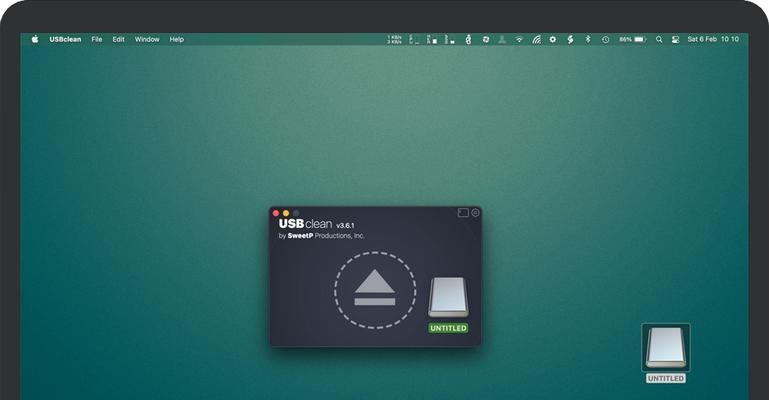Open the Apple menu
Image resolution: width=769 pixels, height=400 pixels.
[x=35, y=39]
